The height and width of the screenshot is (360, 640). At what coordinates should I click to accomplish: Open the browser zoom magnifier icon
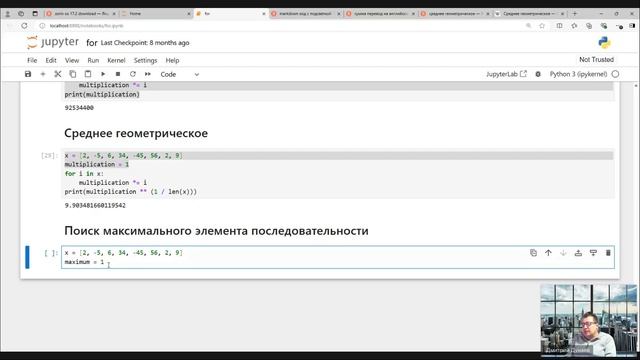tap(529, 26)
